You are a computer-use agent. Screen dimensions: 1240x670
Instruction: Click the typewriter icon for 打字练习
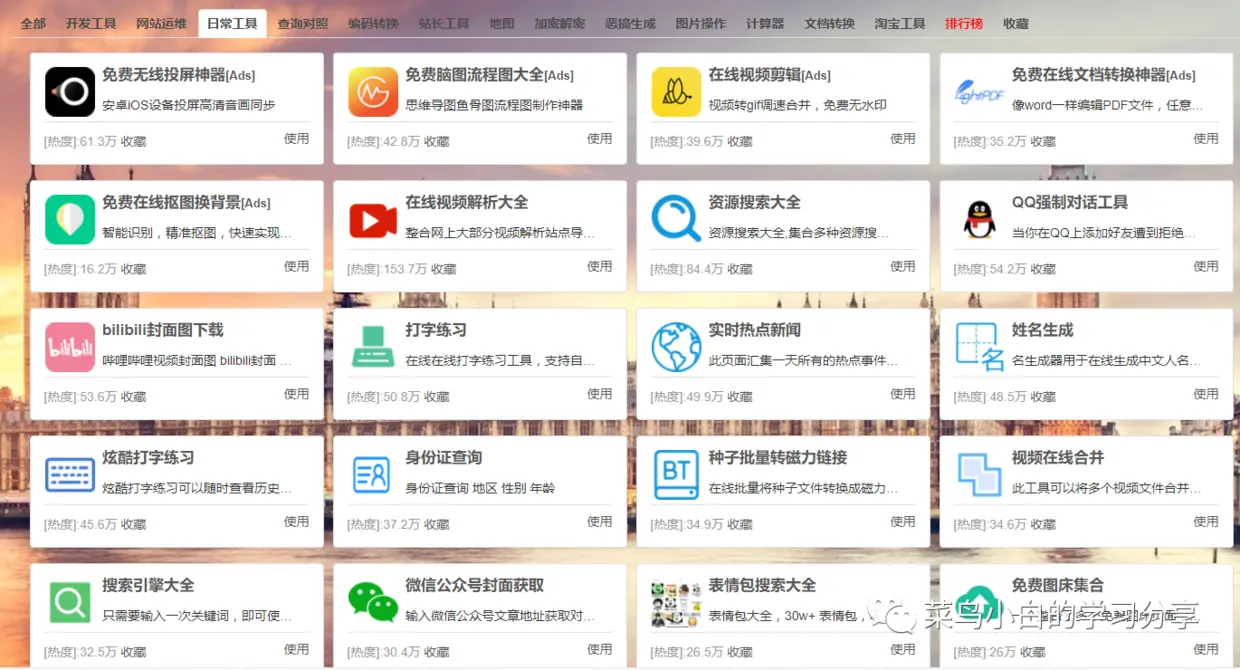coord(373,348)
